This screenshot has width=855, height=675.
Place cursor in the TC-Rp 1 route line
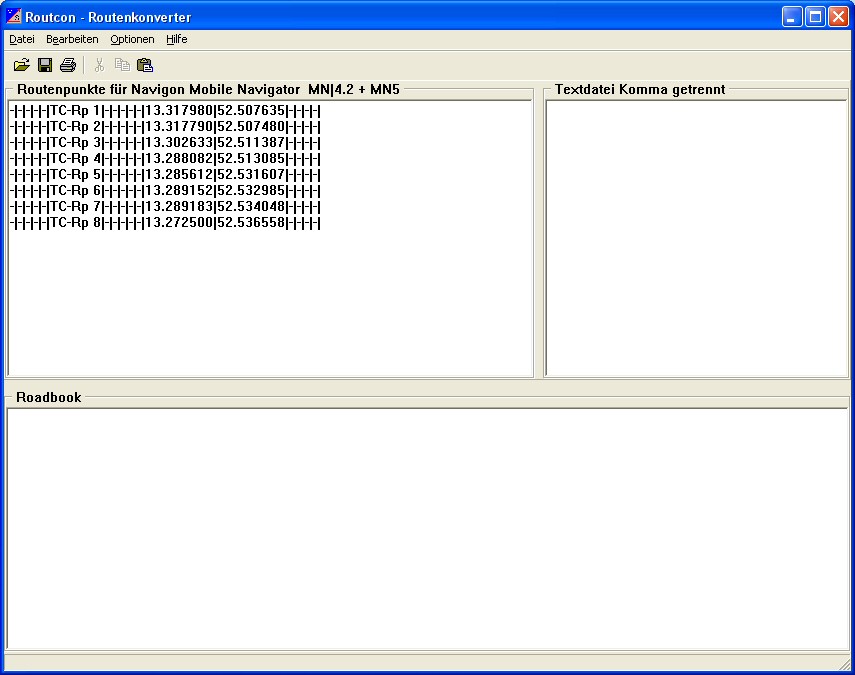(165, 110)
